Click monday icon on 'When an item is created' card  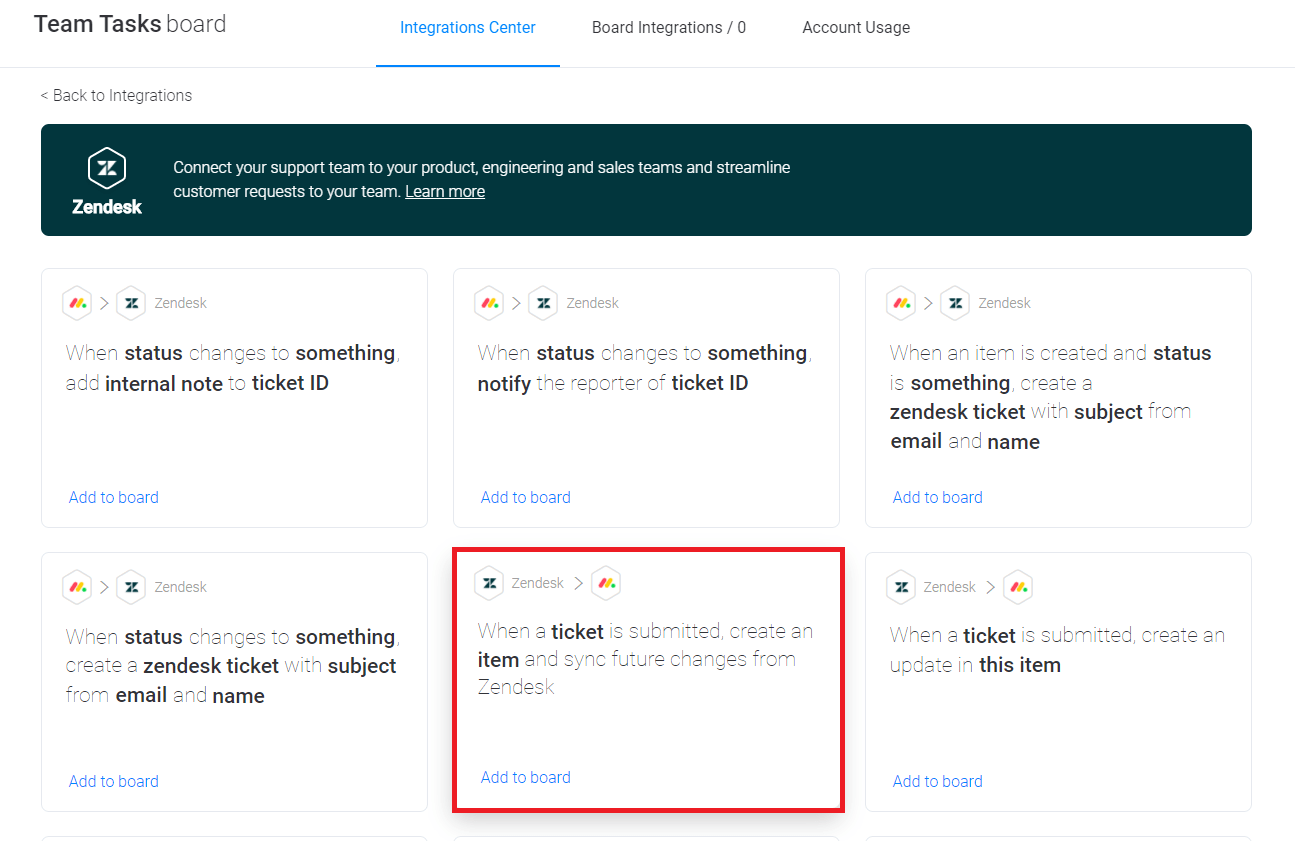click(x=901, y=303)
